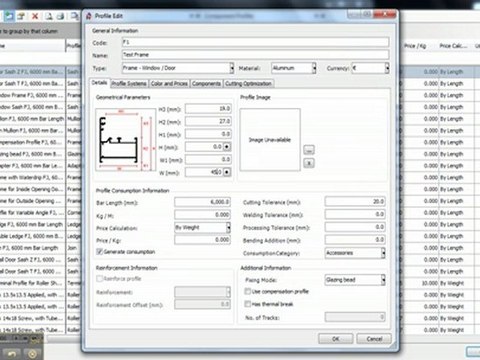This screenshot has height=360, width=480.
Task: Close the Profile Edit dialog
Action: [x=384, y=14]
